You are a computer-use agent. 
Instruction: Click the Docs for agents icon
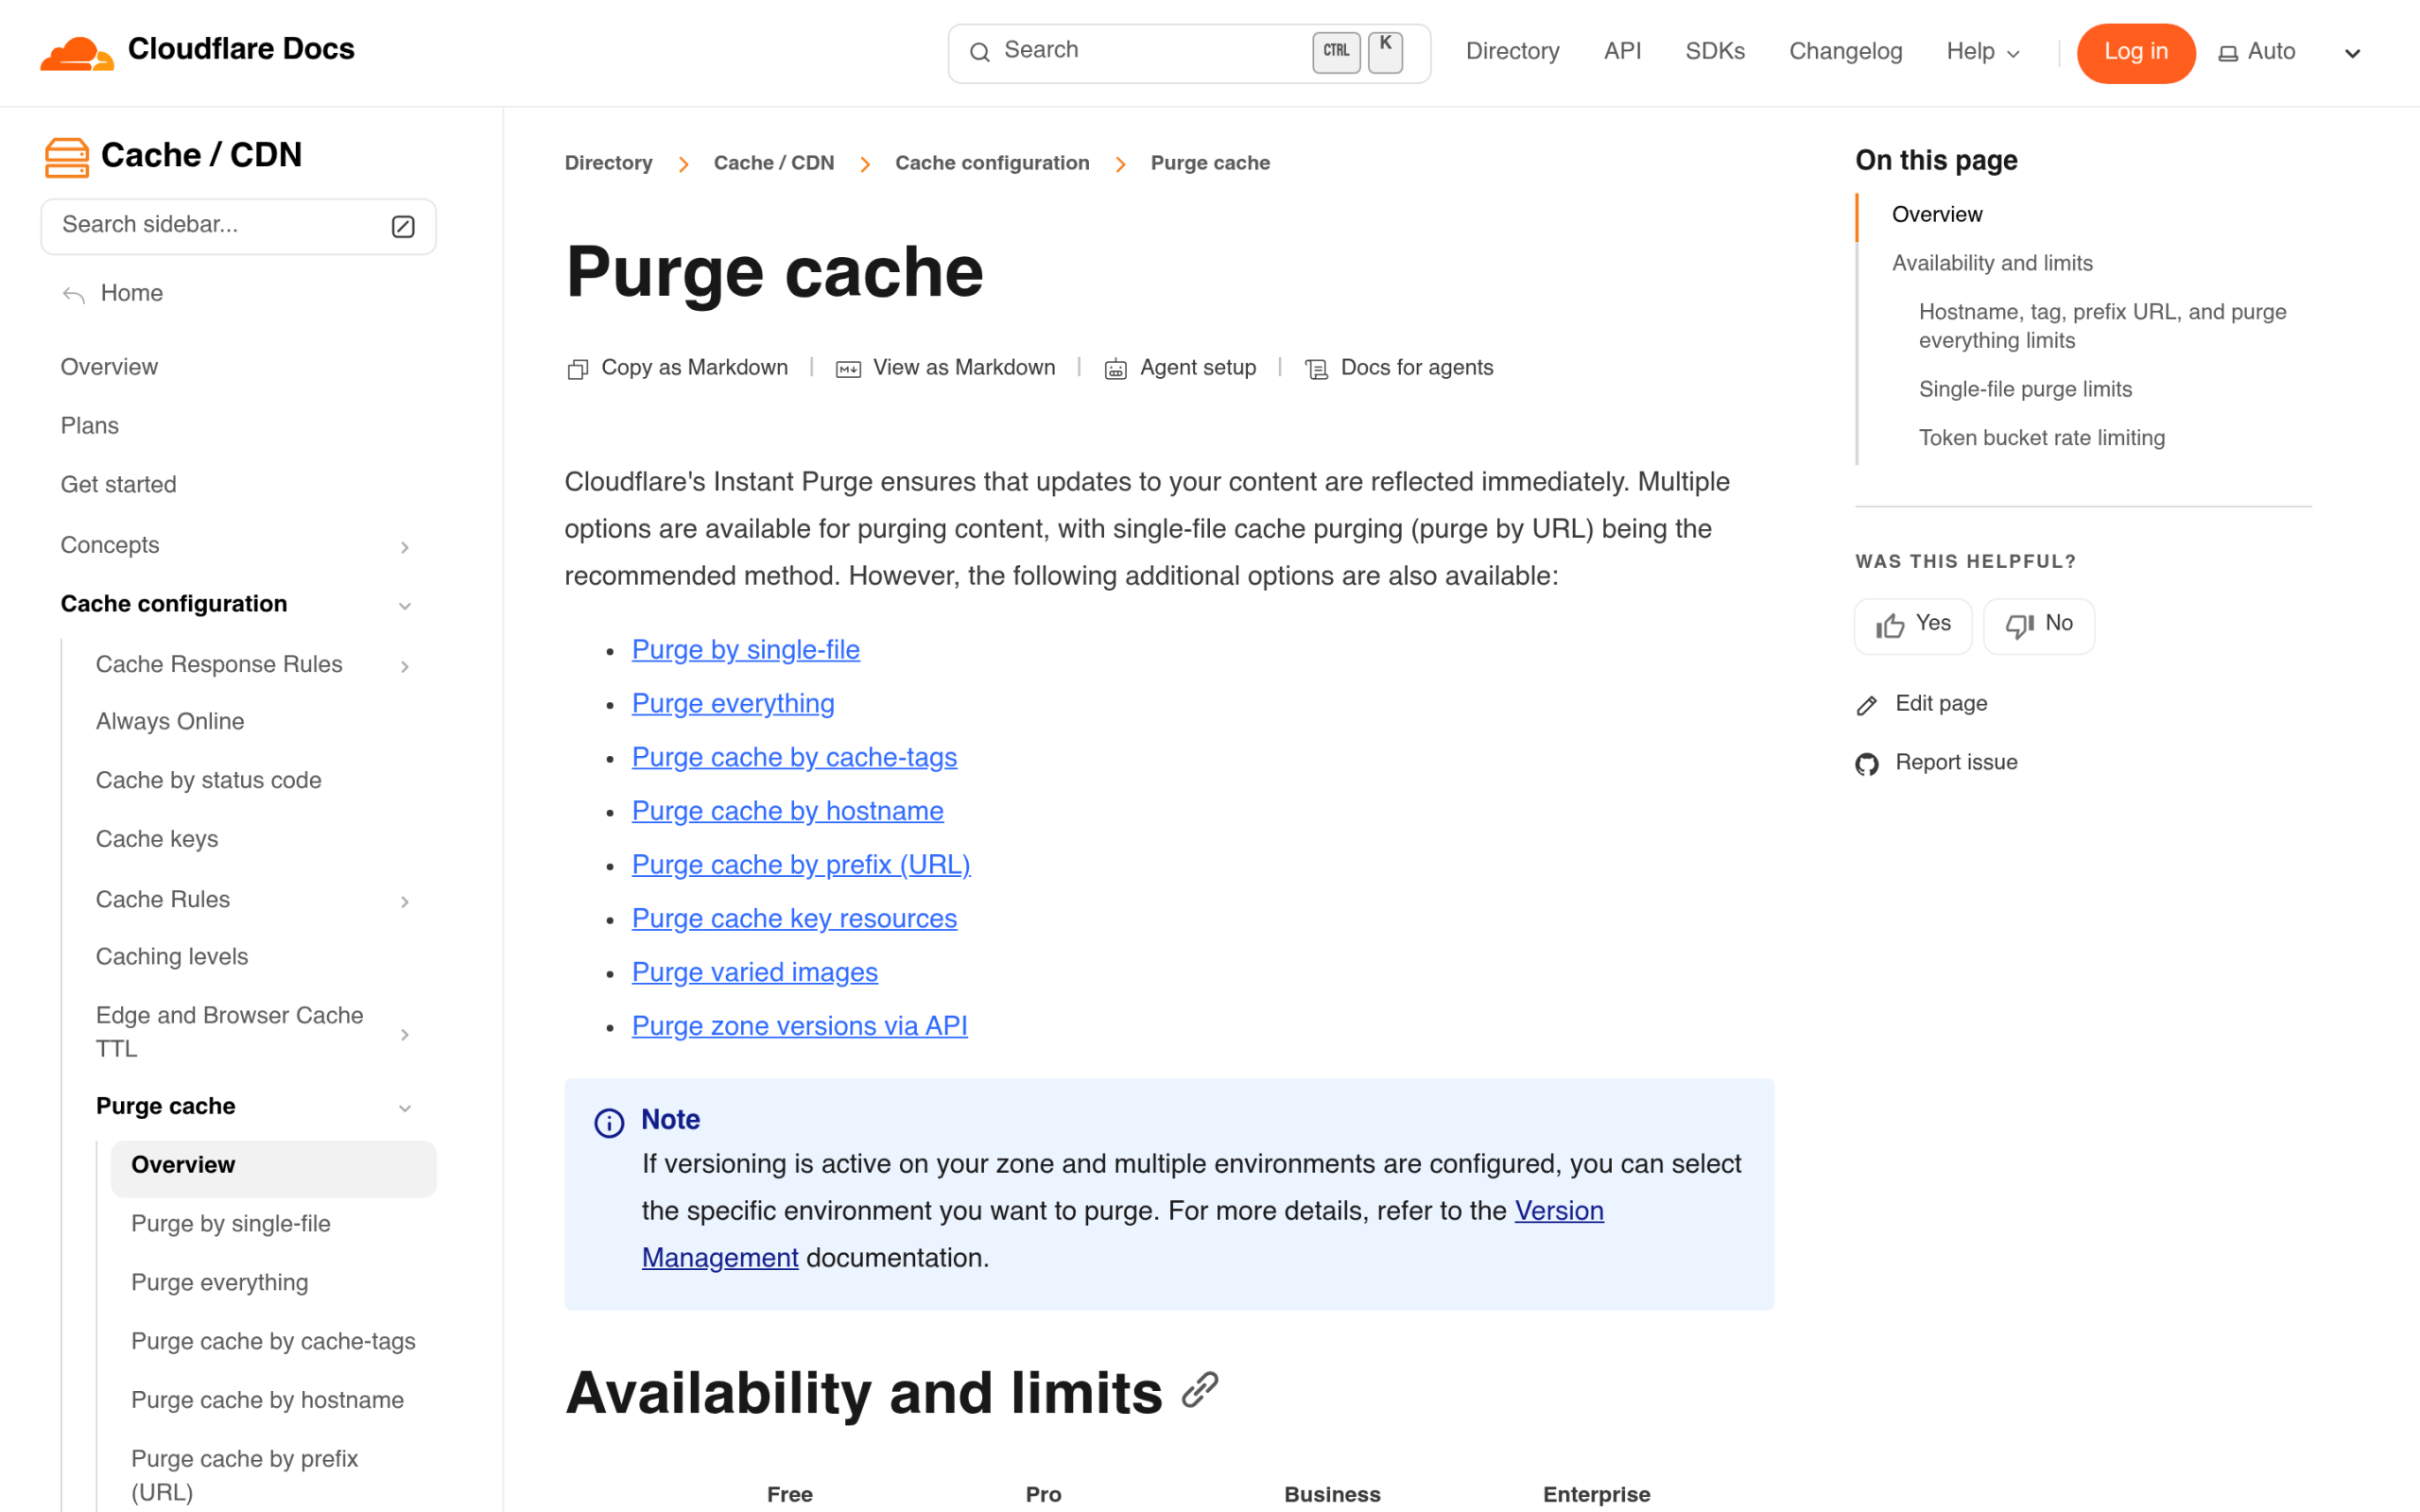tap(1317, 369)
